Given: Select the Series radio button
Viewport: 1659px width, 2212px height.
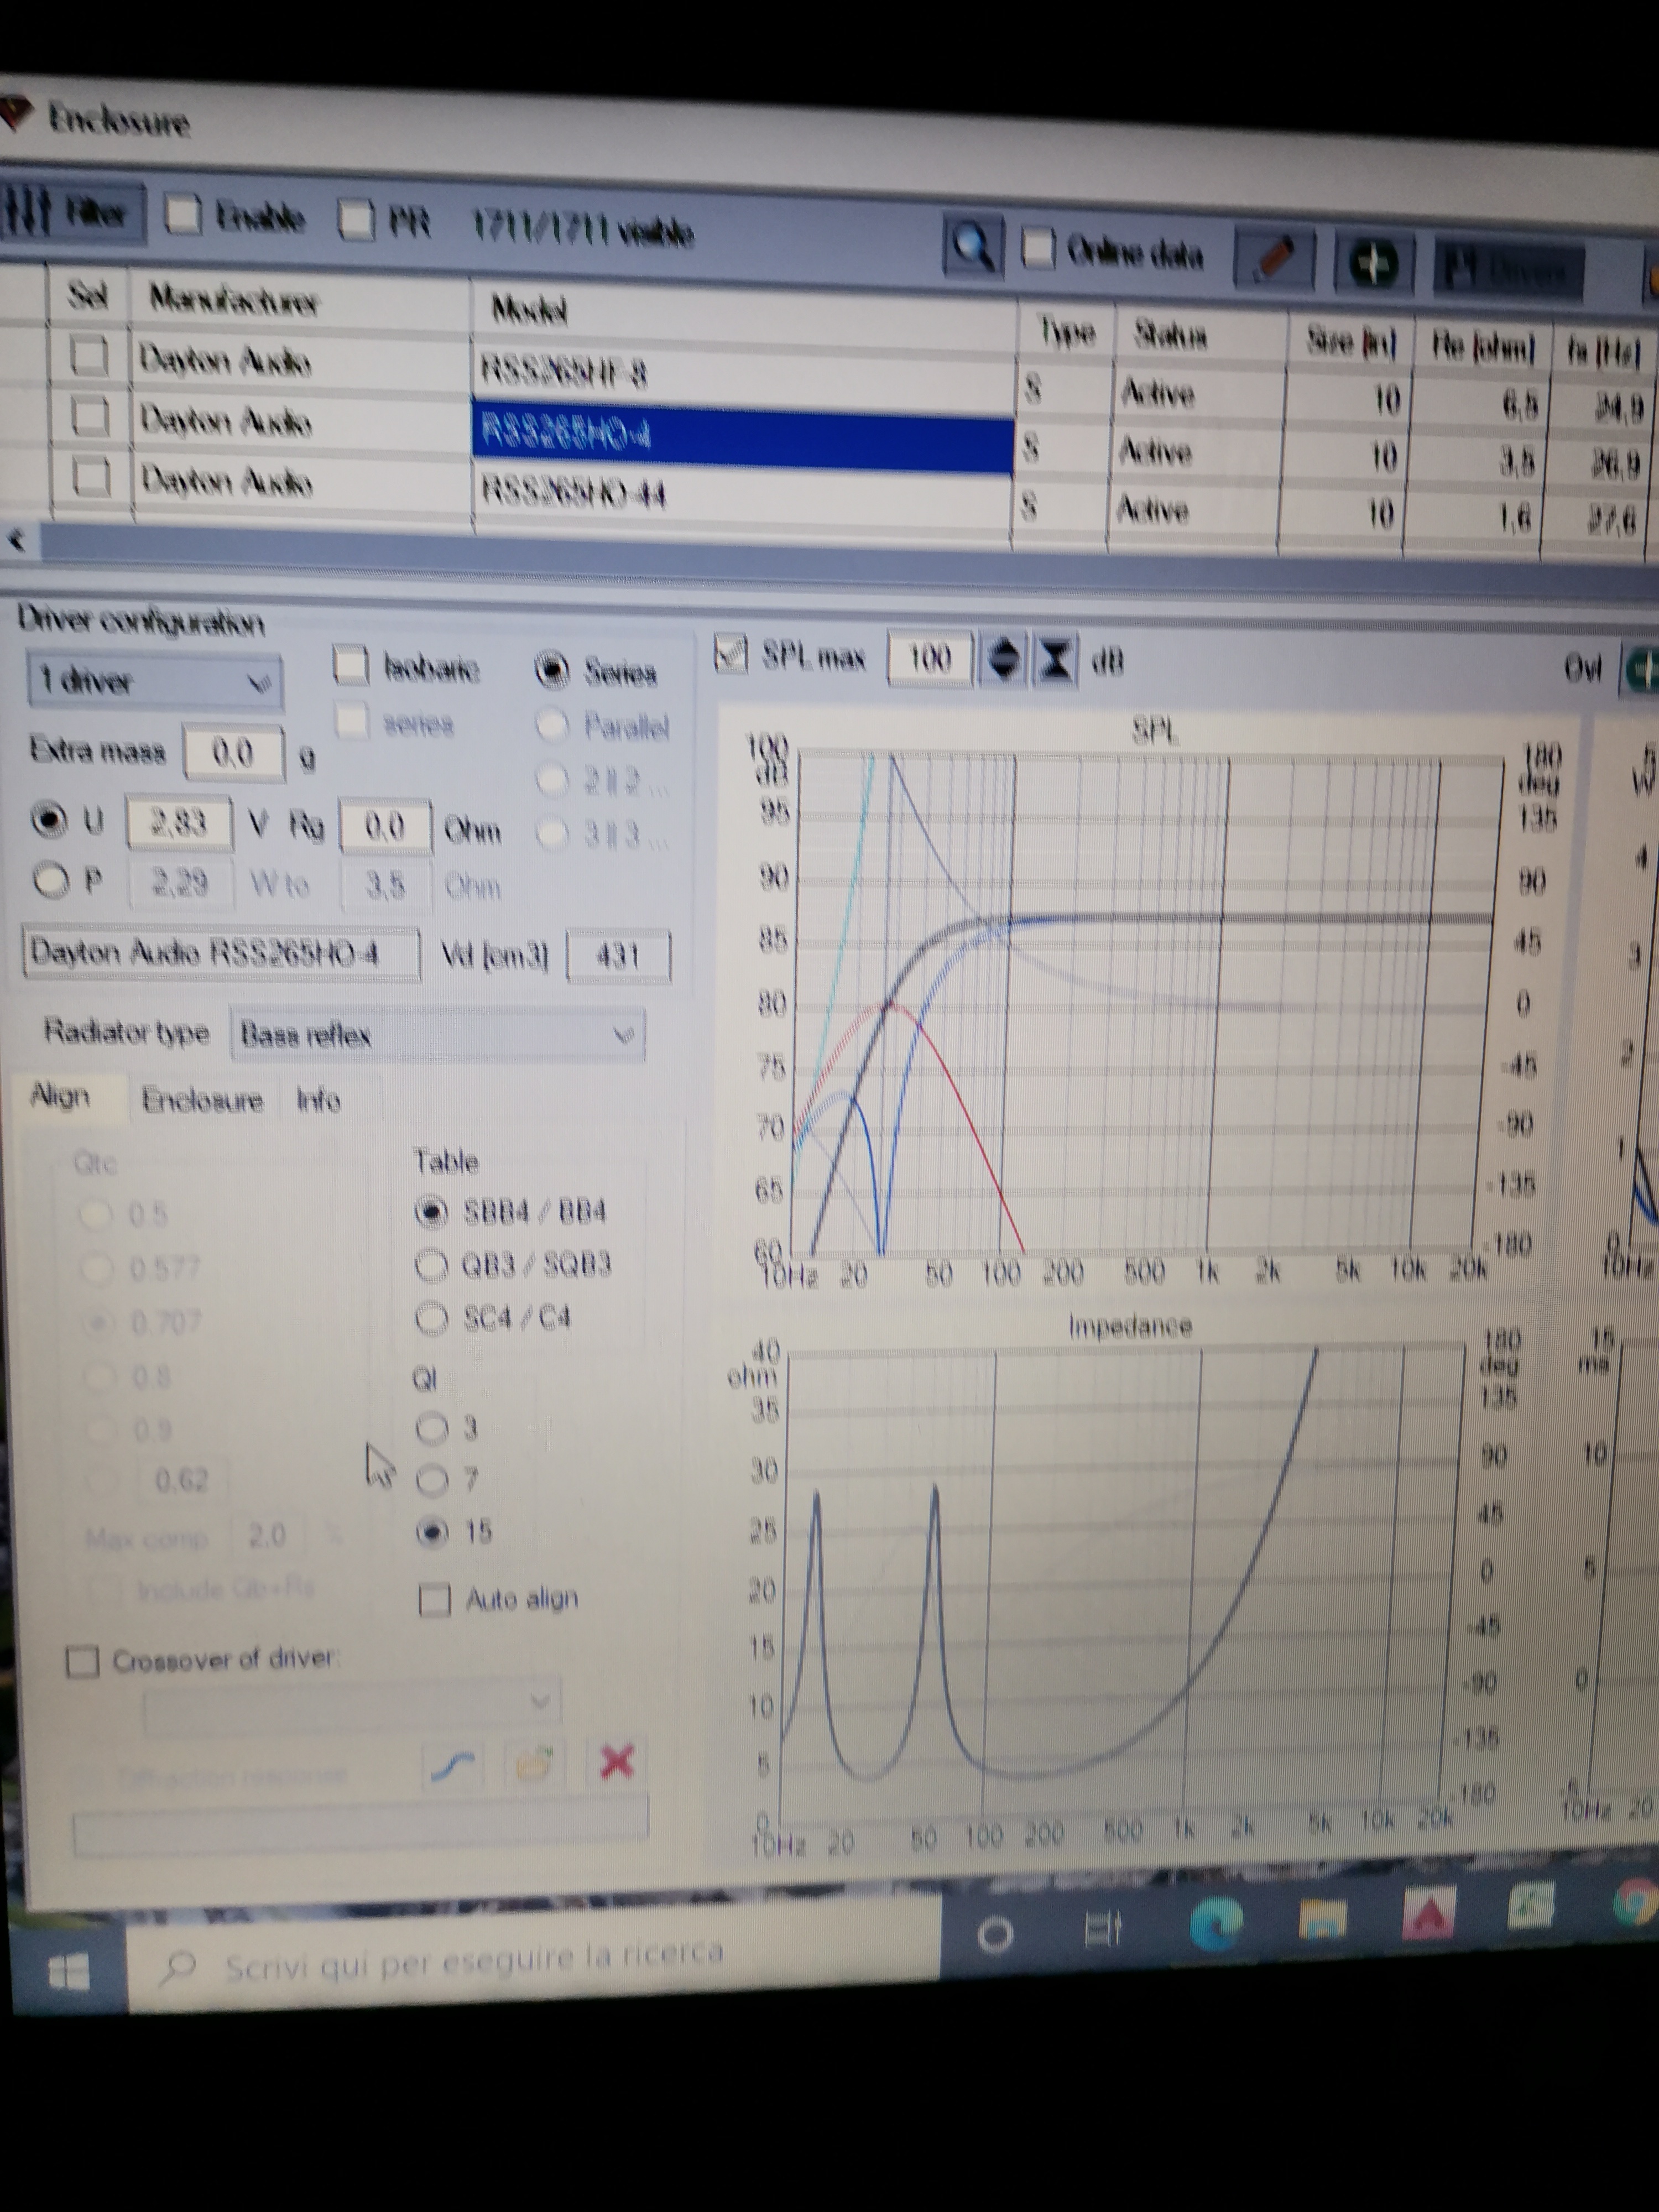Looking at the screenshot, I should 552,670.
